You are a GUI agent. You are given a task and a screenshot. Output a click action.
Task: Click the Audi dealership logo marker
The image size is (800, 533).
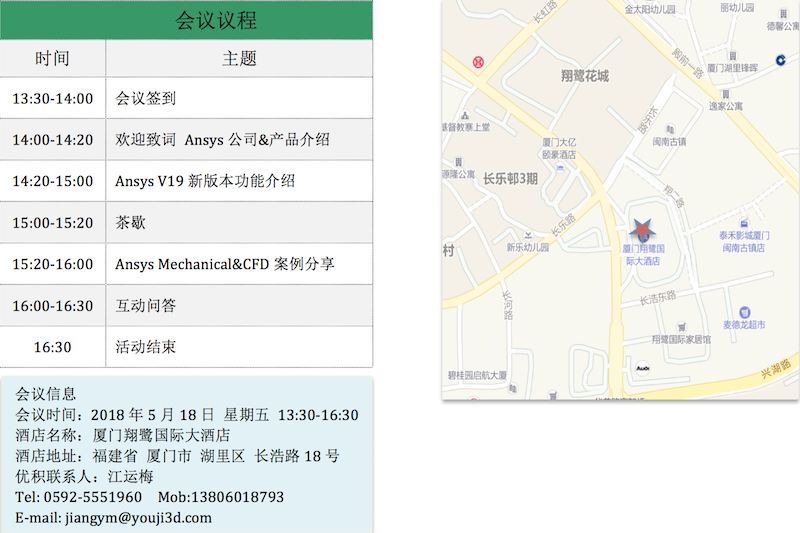click(643, 368)
